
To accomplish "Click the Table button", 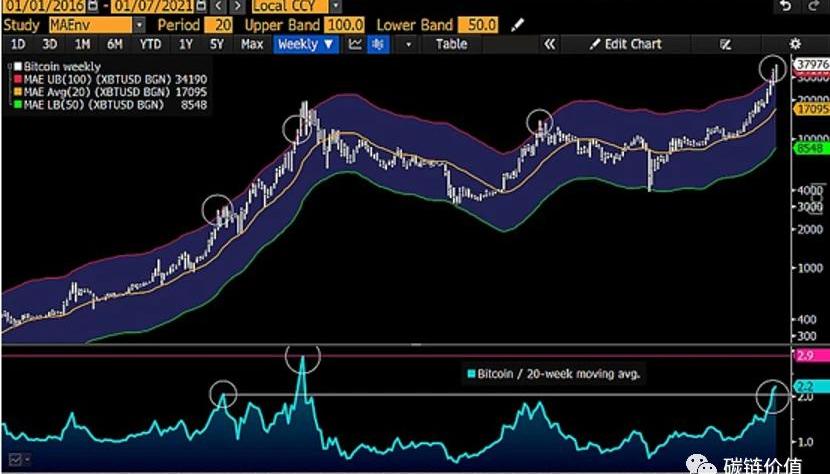I will pyautogui.click(x=451, y=44).
